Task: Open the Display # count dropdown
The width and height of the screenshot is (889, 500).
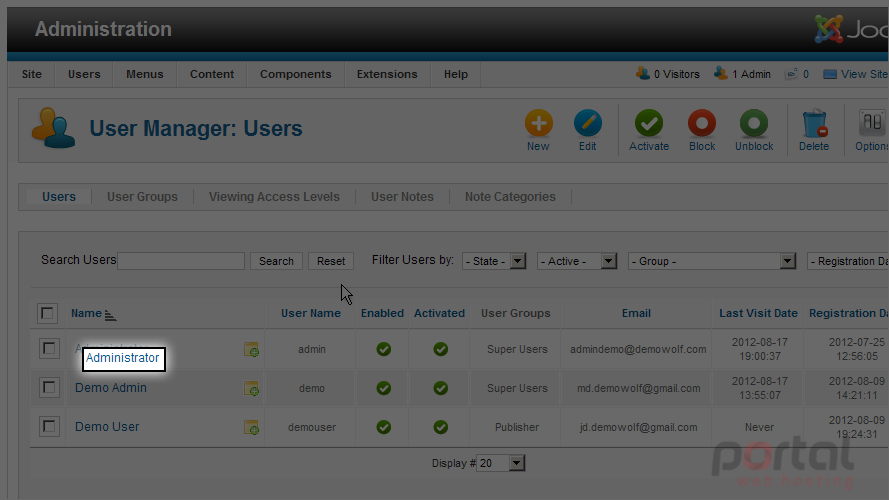Action: pos(501,463)
